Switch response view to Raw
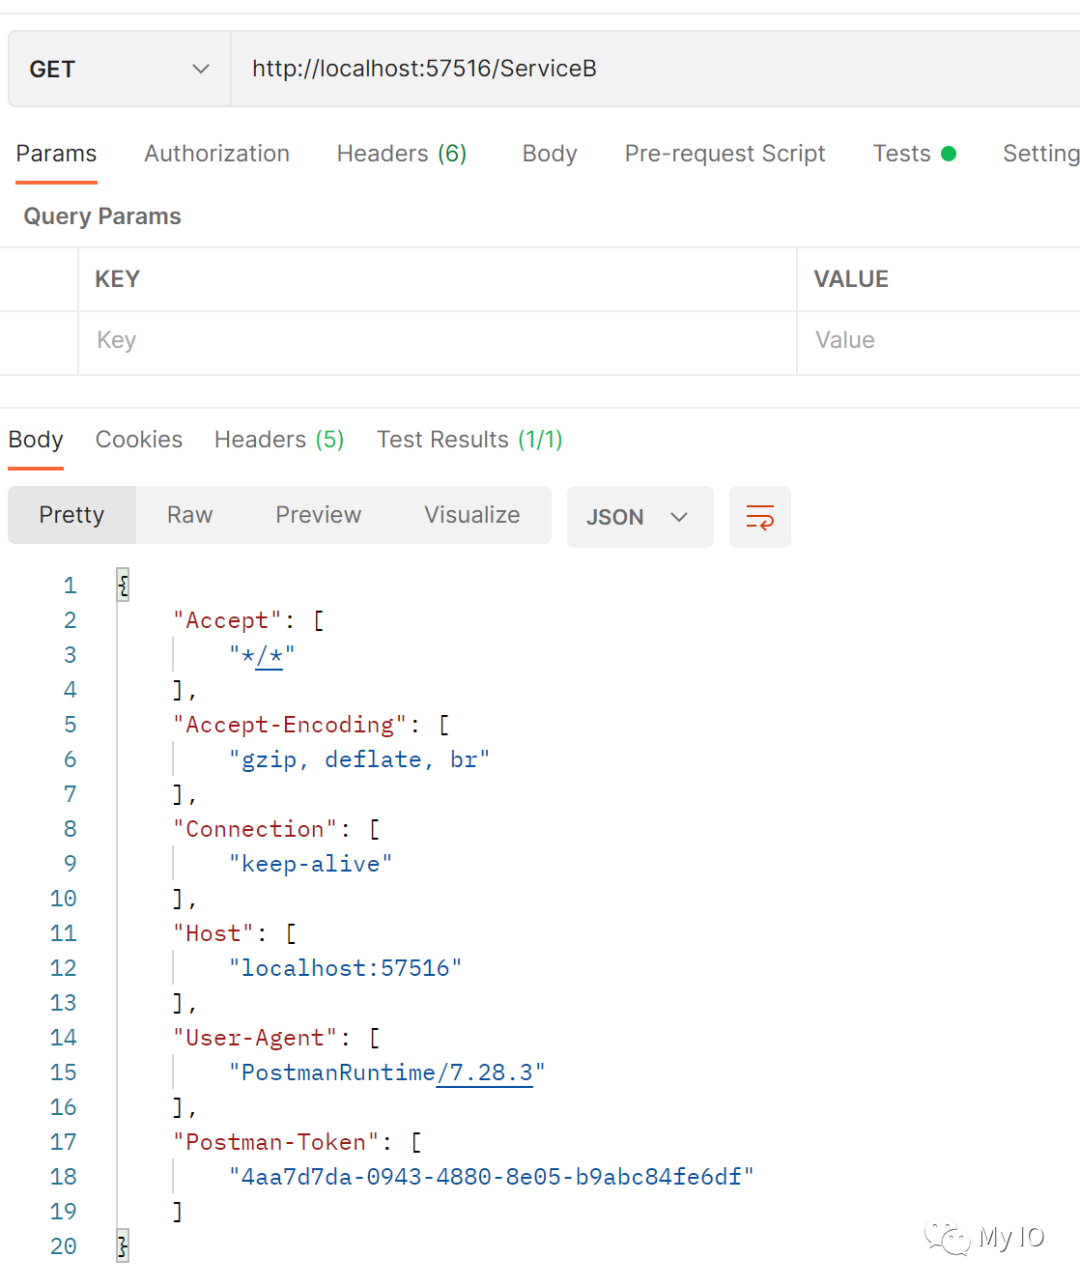Screen dimensions: 1080x1287 coord(190,515)
